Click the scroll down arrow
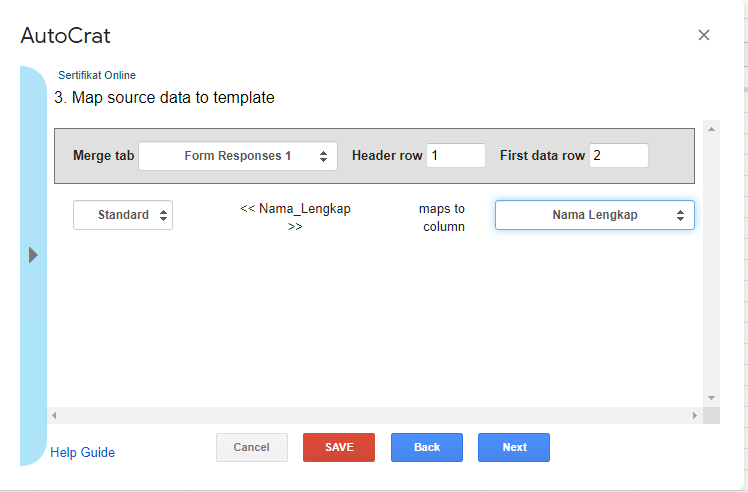This screenshot has height=492, width=748. coord(711,398)
